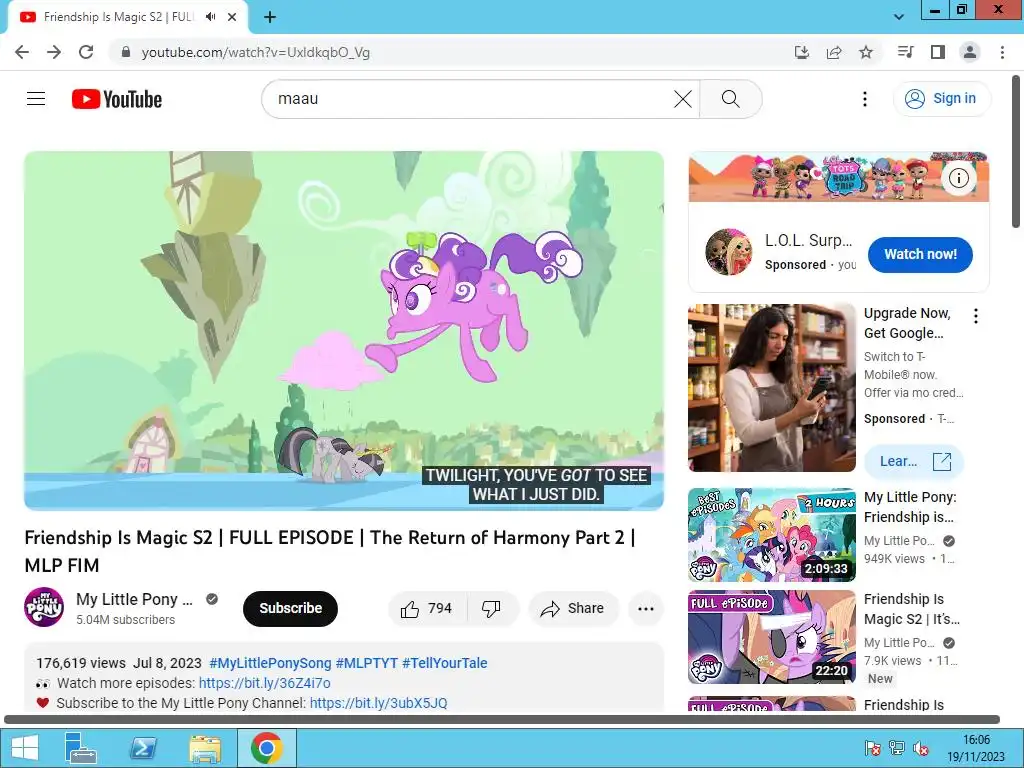
Task: Open File Explorer from taskbar
Action: click(205, 748)
